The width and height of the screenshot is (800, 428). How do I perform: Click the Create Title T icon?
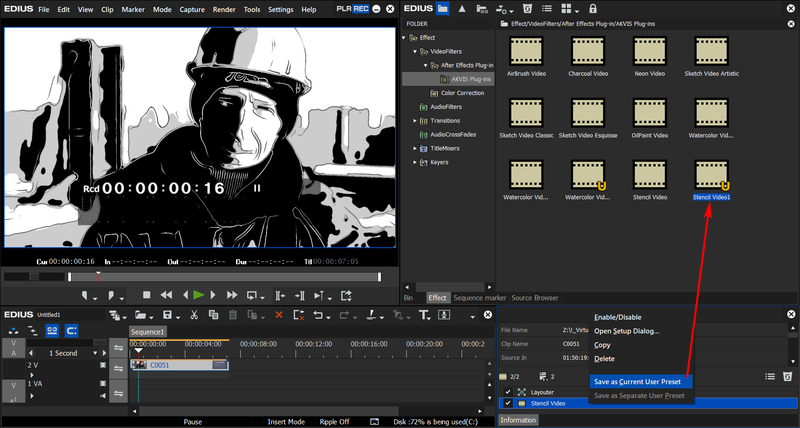pos(423,315)
